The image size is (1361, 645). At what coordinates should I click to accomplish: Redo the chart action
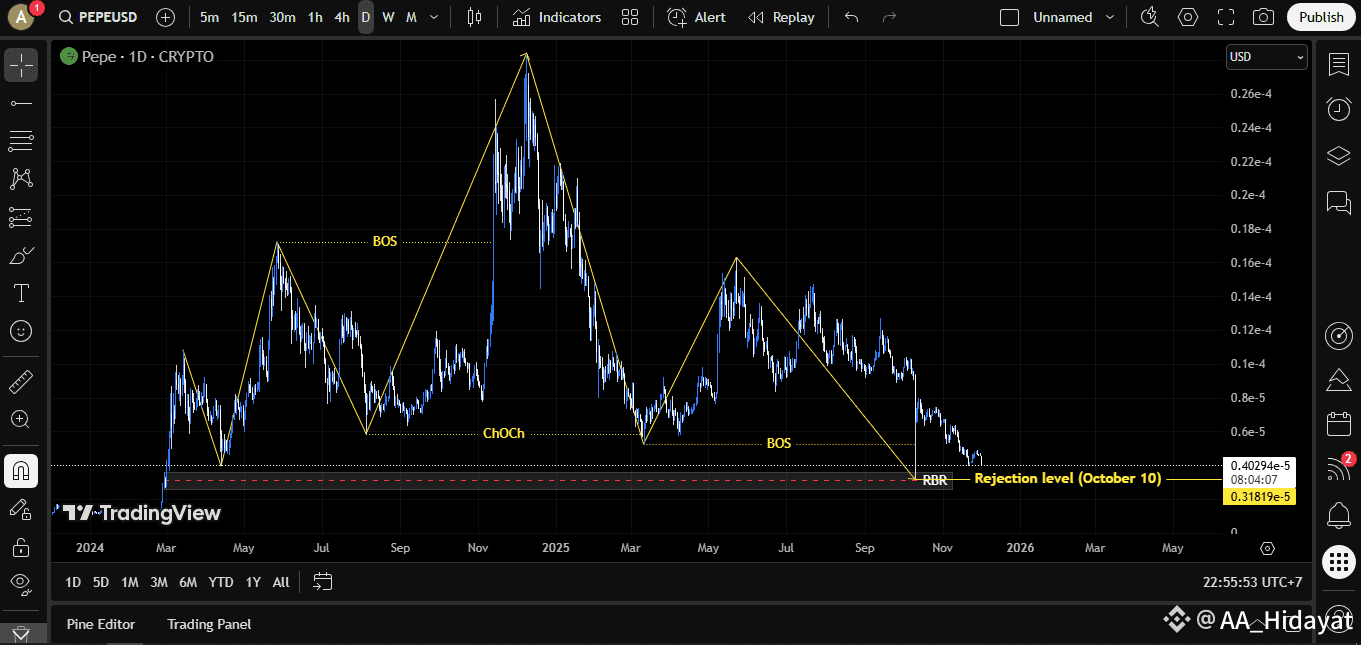(889, 17)
